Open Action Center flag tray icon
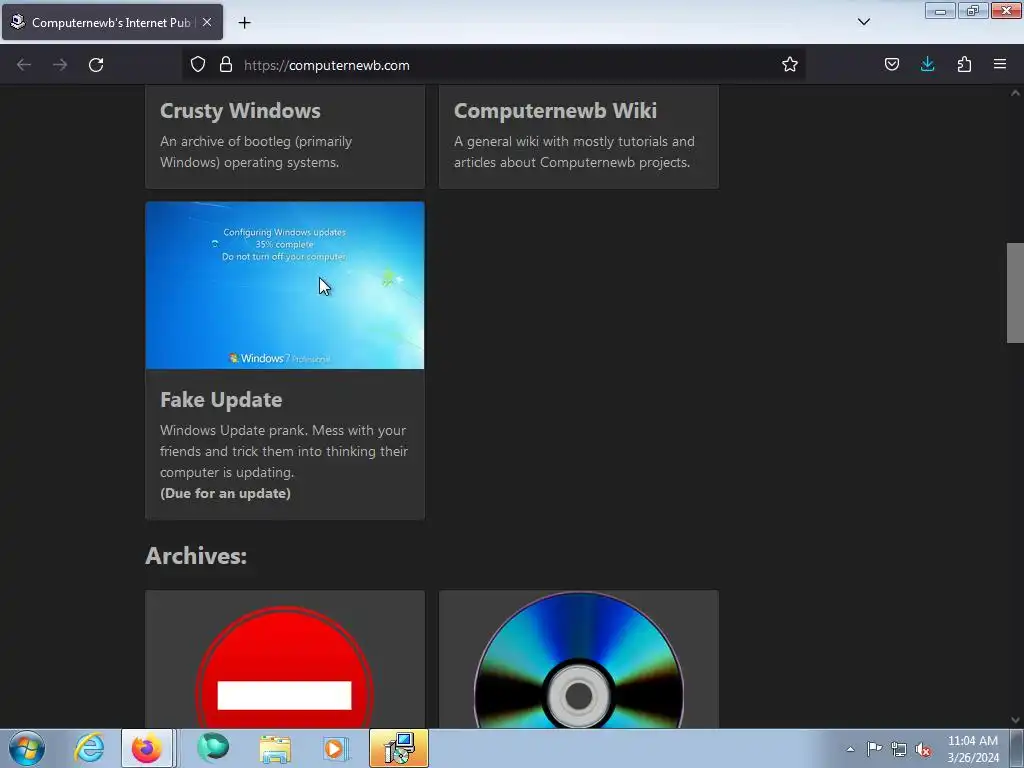 (x=874, y=749)
